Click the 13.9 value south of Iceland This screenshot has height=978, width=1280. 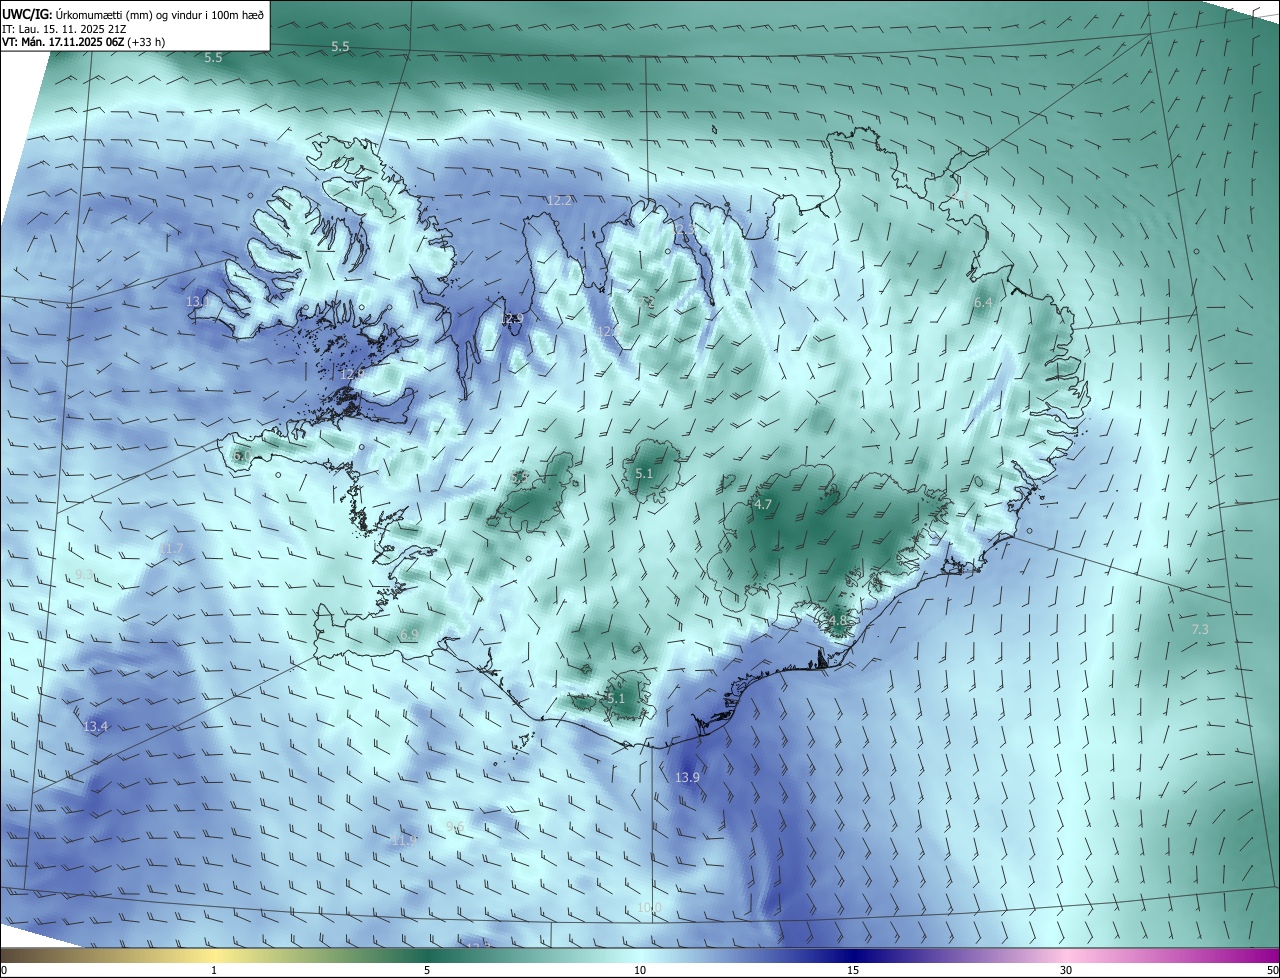pos(687,777)
